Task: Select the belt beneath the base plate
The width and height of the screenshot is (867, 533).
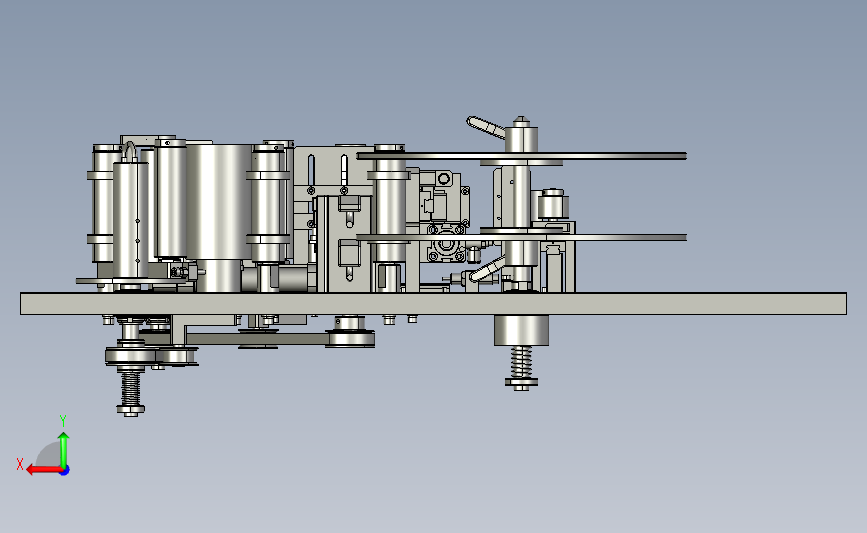Action: pos(257,338)
